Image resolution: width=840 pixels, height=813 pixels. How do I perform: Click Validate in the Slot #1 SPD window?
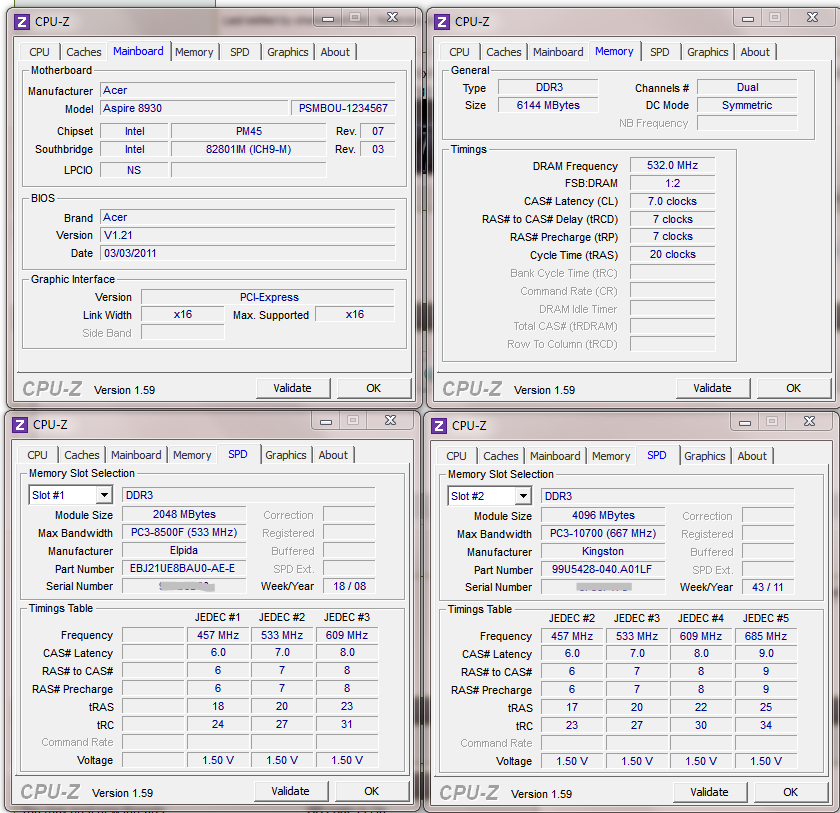pos(290,791)
